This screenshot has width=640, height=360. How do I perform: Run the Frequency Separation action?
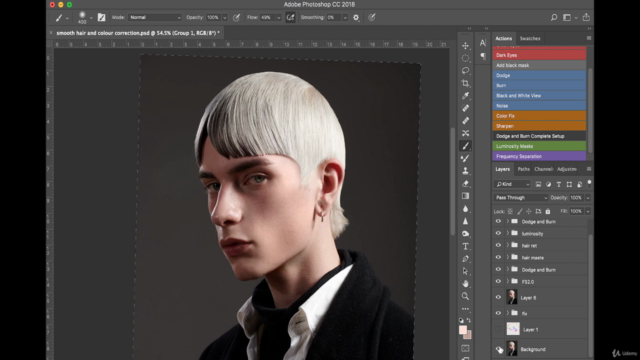coord(539,156)
